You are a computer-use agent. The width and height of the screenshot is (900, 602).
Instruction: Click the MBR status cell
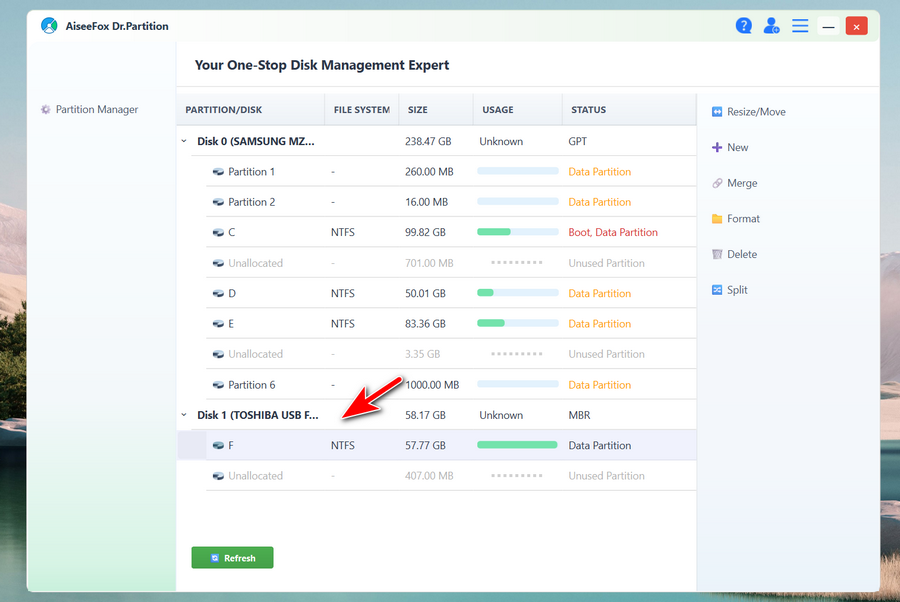(x=579, y=415)
